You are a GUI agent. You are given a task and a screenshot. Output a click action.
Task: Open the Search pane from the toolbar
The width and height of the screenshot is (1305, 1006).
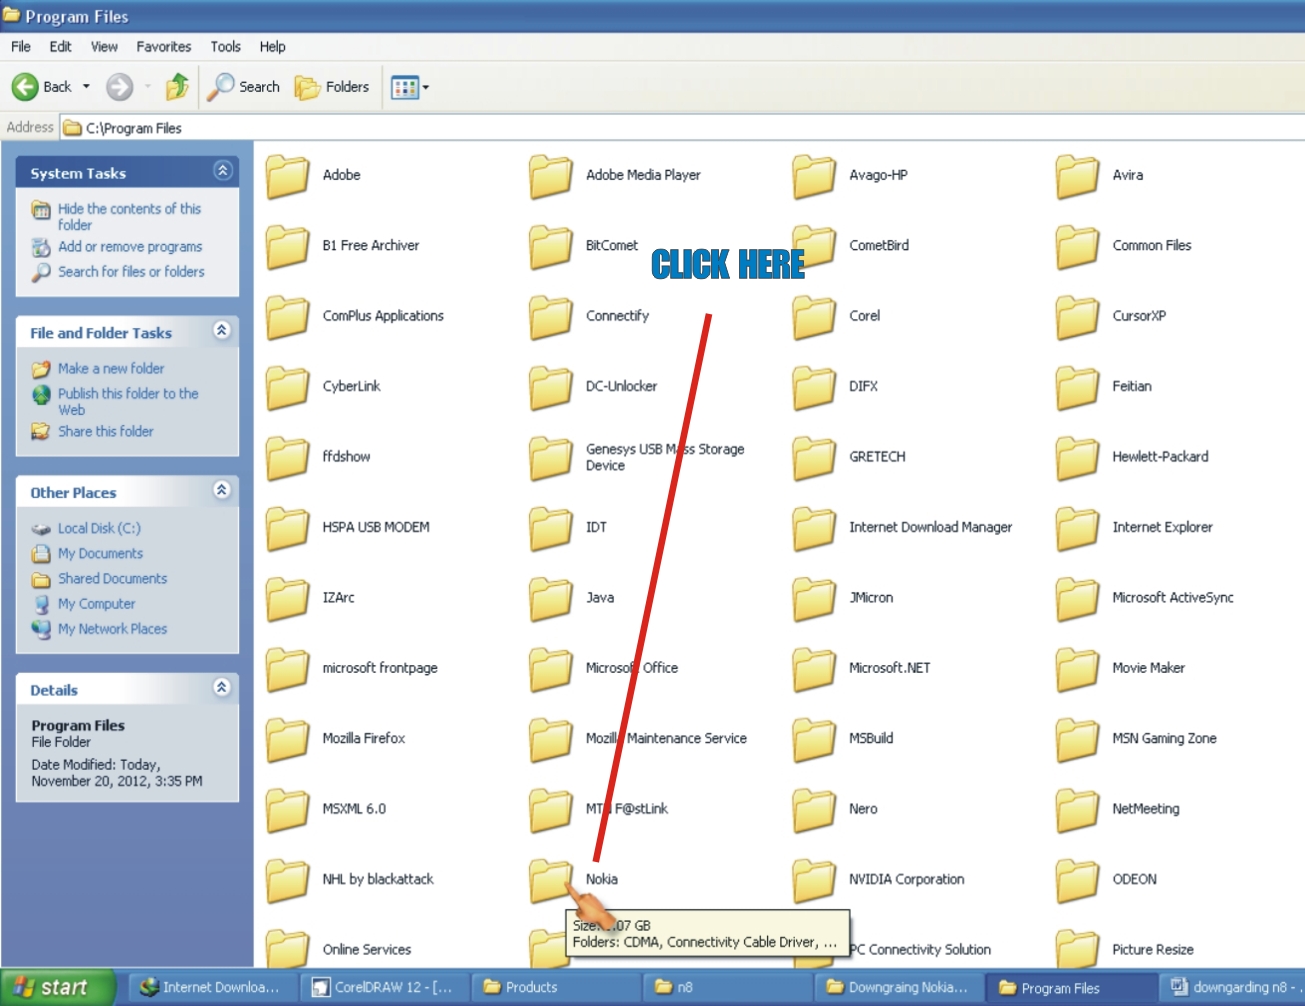click(244, 87)
